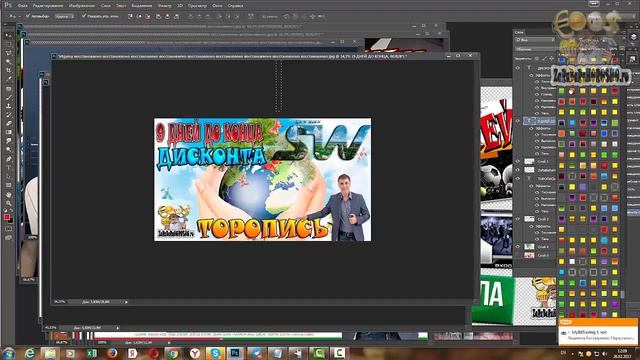Screen dimensions: 640x360
Task: Select the Eyedropper tool
Action: click(9, 79)
